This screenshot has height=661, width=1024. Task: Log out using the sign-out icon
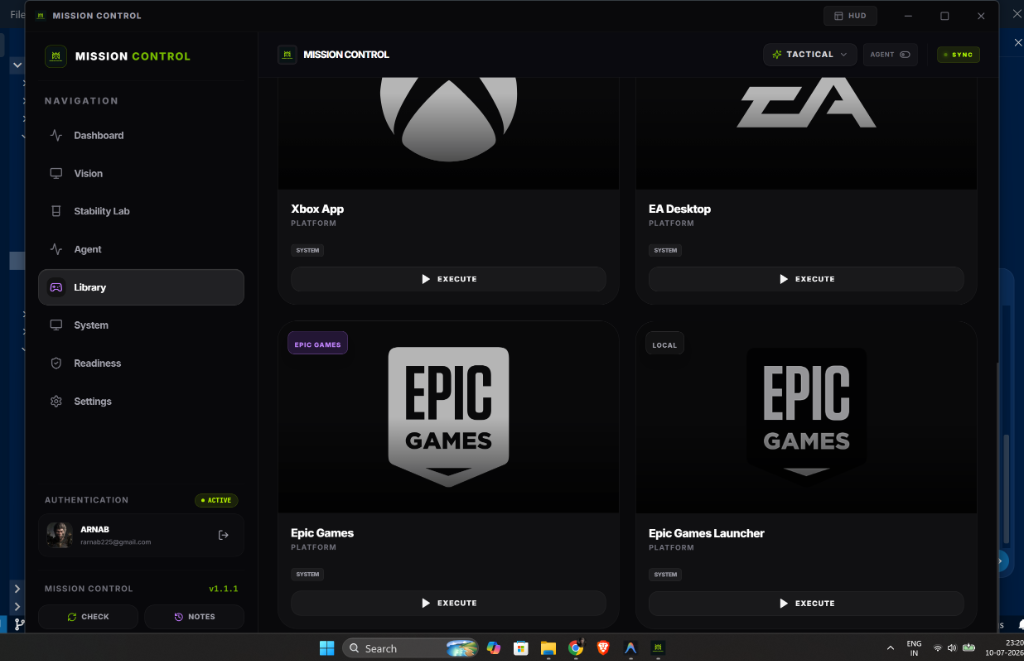click(x=223, y=535)
